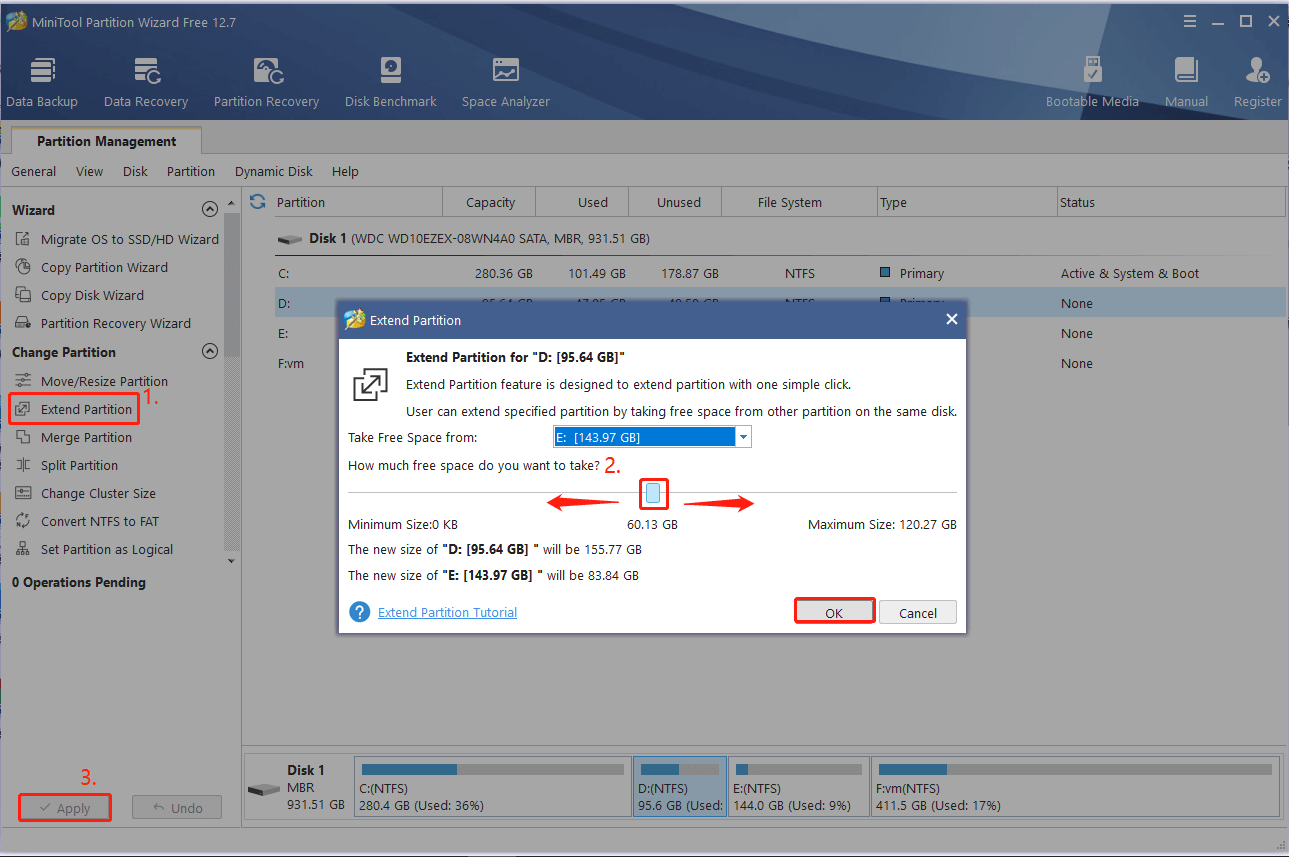
Task: Select E:(NTFS) block in disk map
Action: click(797, 786)
